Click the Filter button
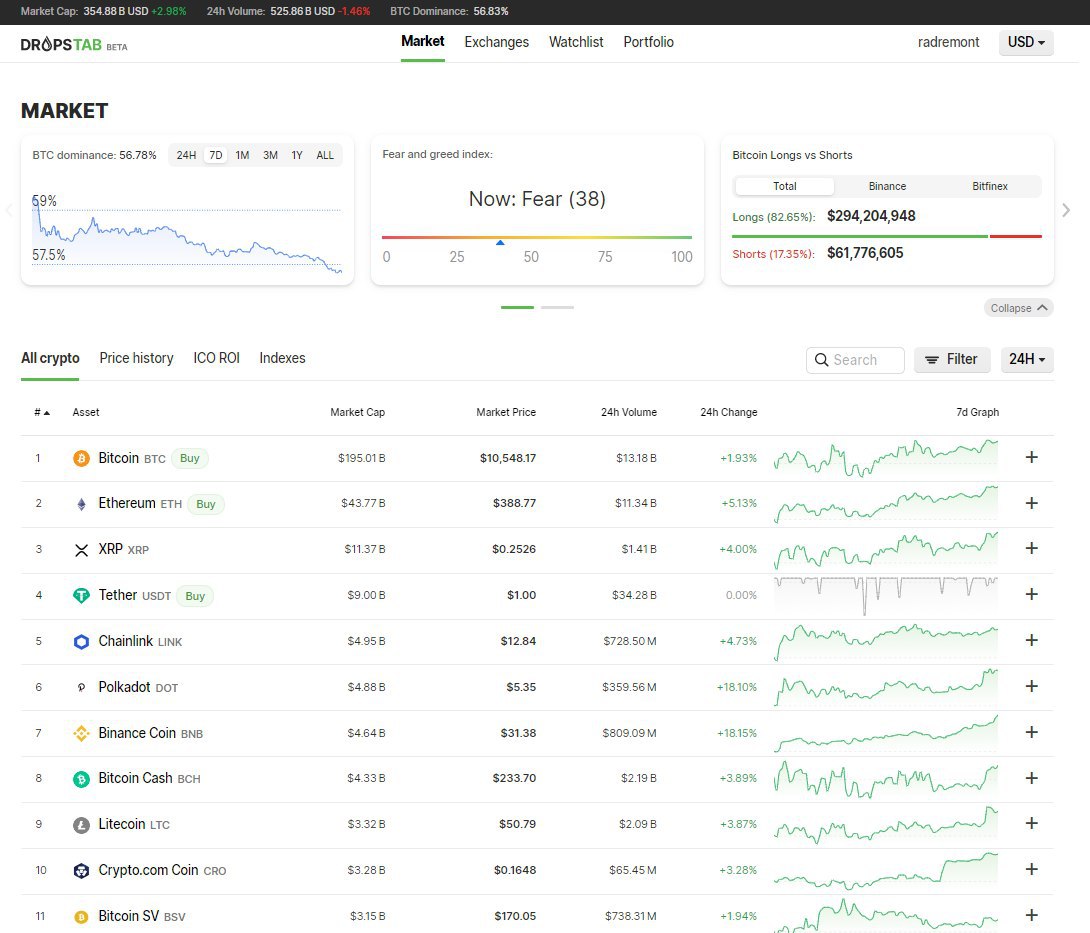Image resolution: width=1090 pixels, height=933 pixels. click(x=952, y=359)
